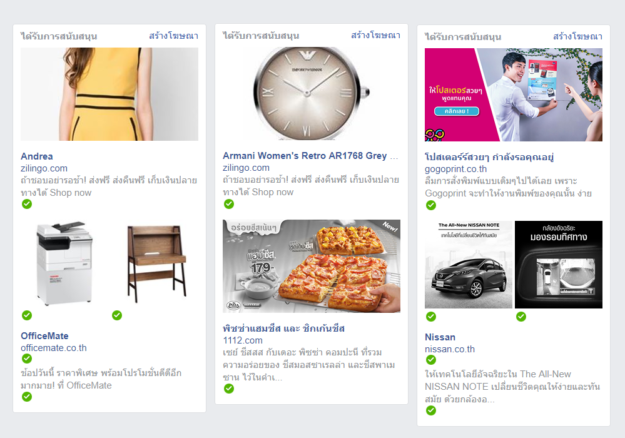
Task: Click green check below OfficeMate ad description
Action: (x=27, y=396)
